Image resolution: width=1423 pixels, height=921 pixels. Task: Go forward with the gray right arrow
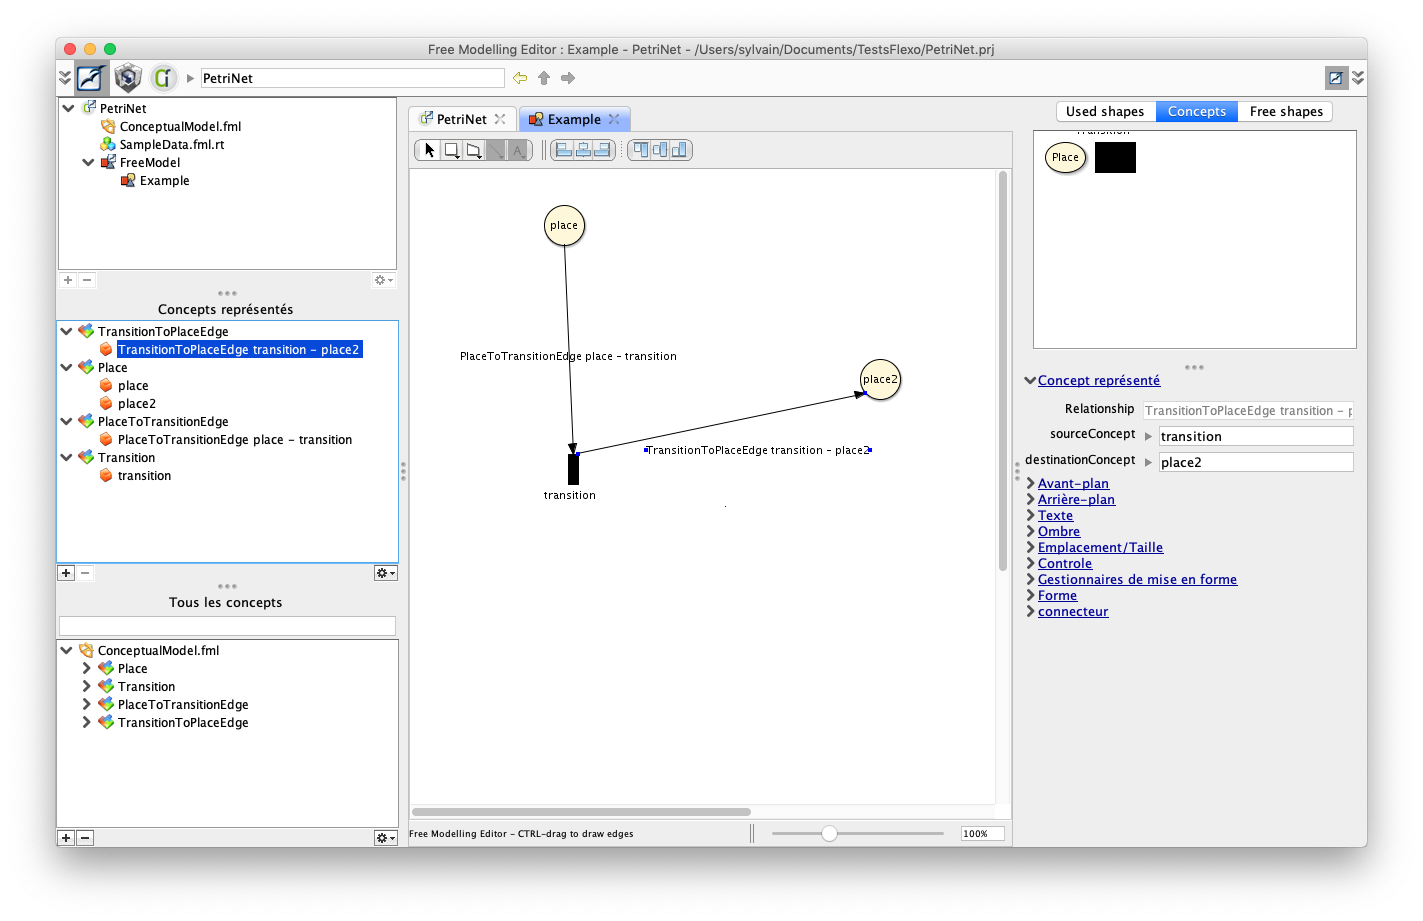pyautogui.click(x=568, y=78)
